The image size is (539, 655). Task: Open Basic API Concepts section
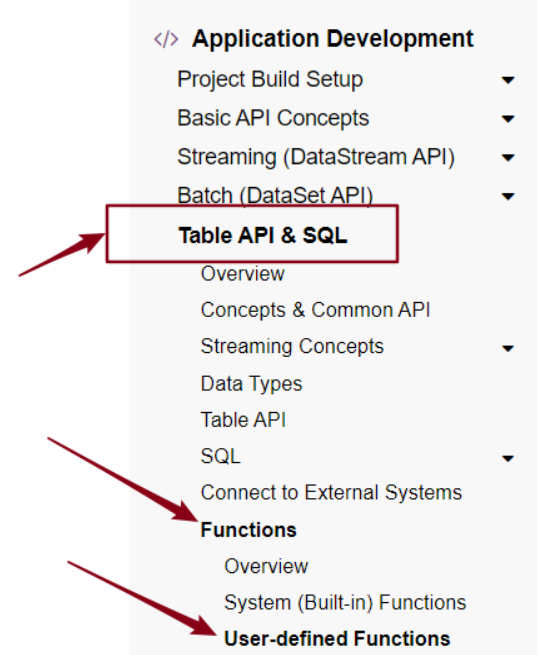[273, 118]
